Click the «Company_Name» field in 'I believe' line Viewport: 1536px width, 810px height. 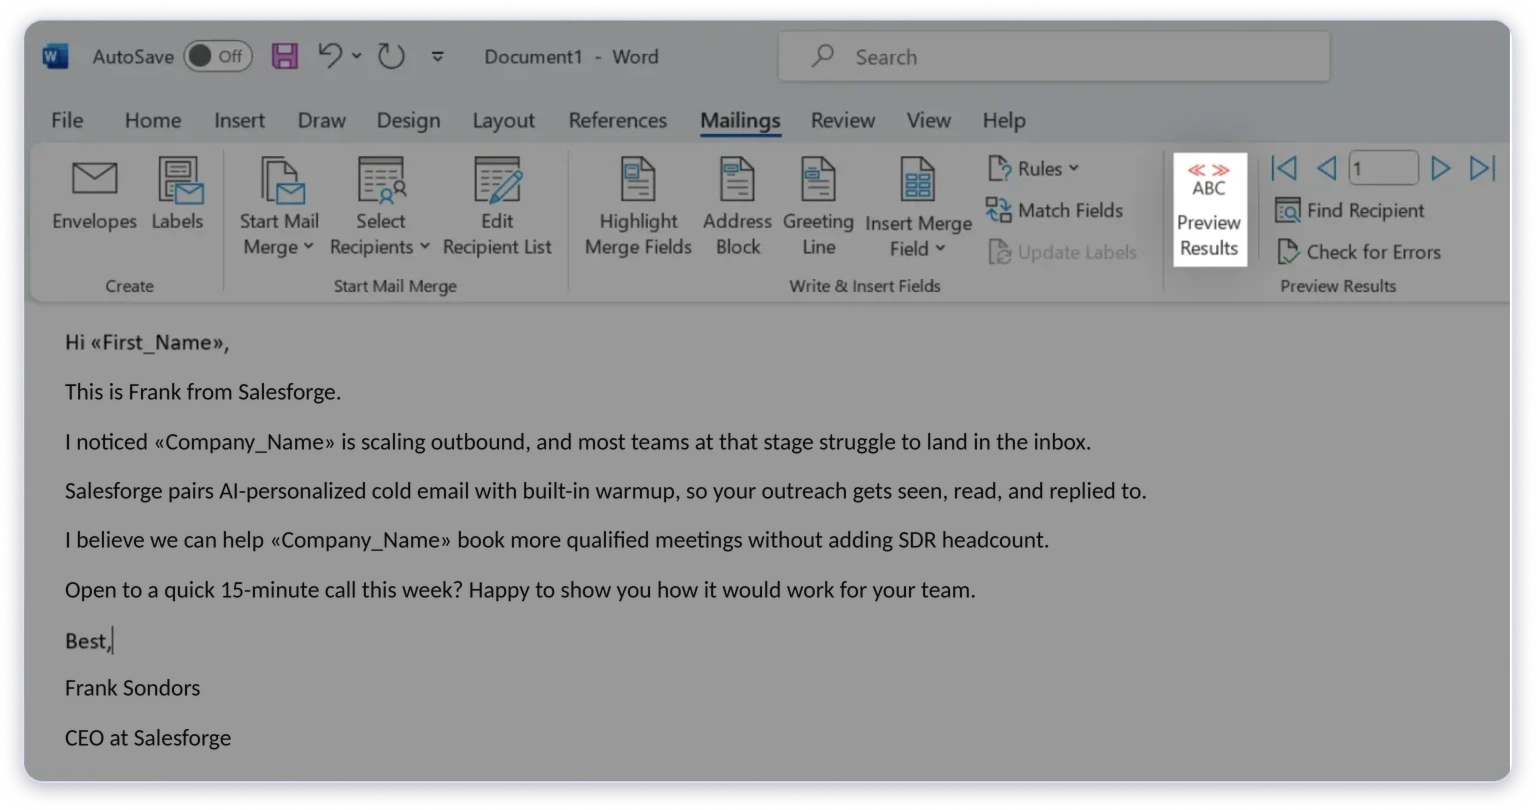pyautogui.click(x=361, y=540)
